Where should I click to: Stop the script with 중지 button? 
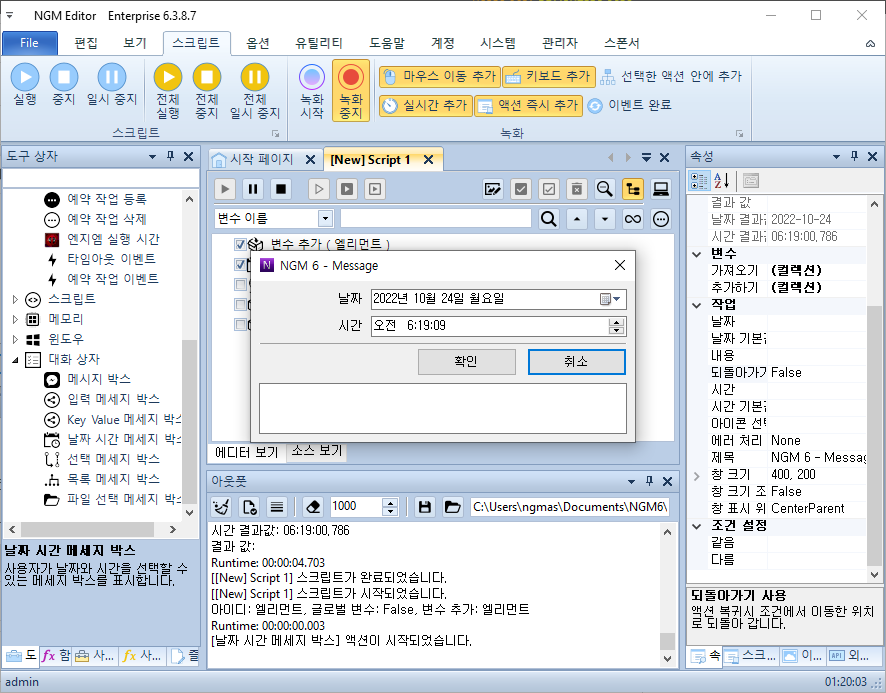pyautogui.click(x=63, y=85)
